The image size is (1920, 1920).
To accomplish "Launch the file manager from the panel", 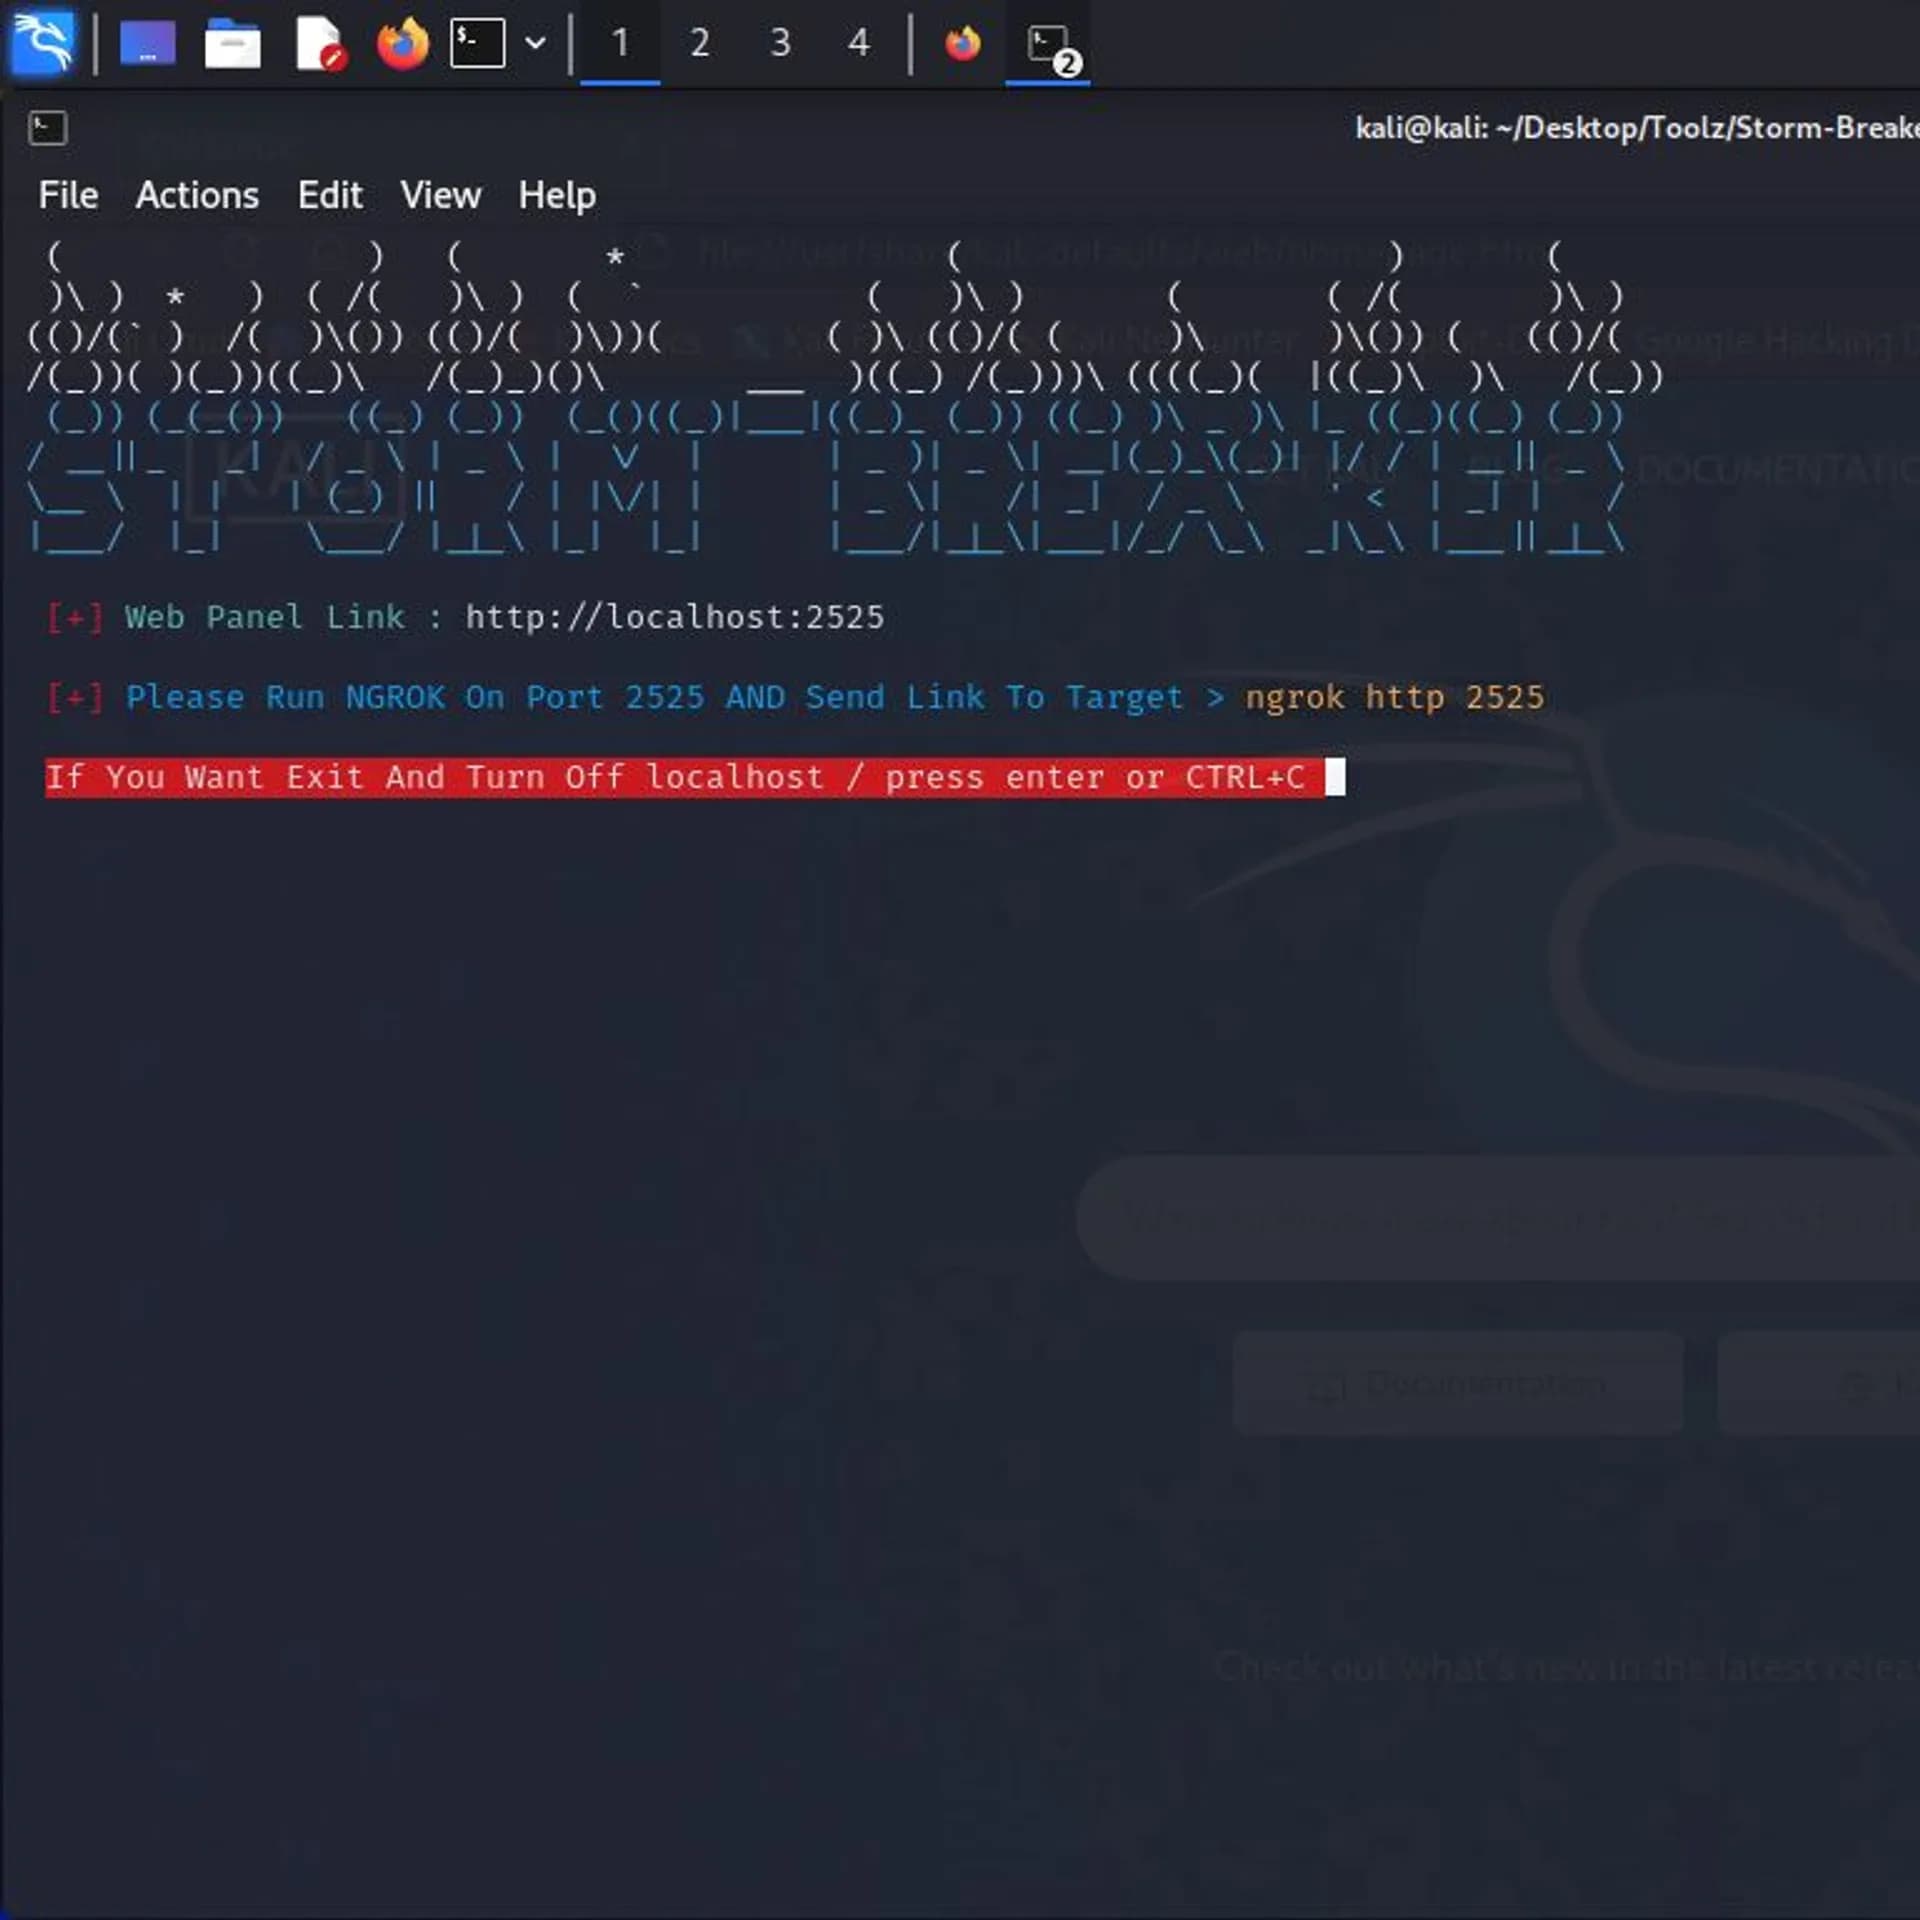I will [232, 43].
